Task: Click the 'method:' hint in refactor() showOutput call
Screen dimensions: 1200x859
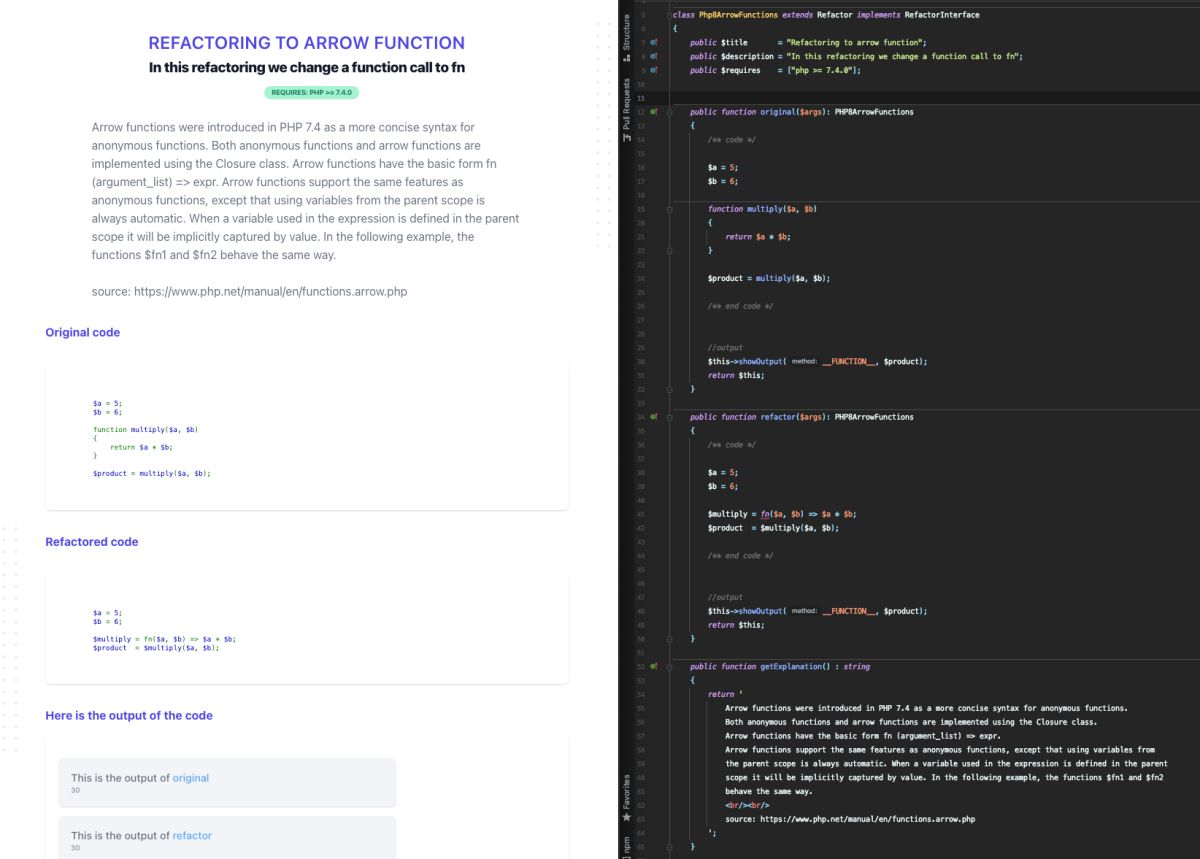Action: click(x=804, y=611)
